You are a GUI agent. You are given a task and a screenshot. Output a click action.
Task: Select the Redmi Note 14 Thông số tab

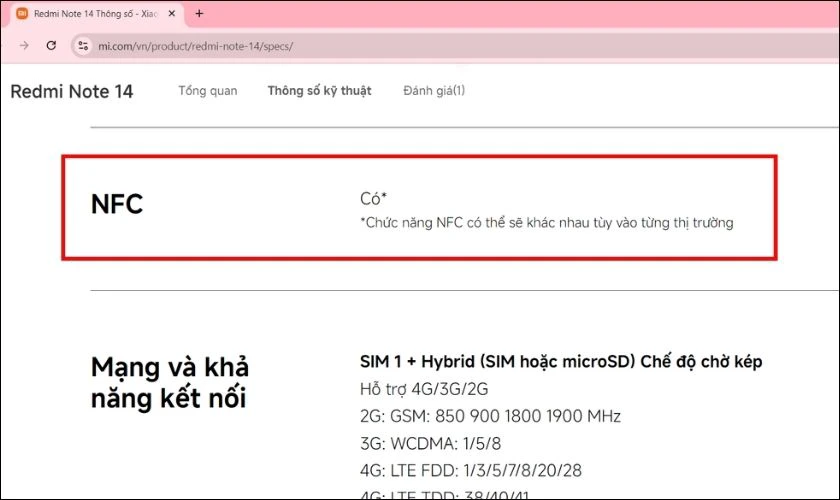coord(96,14)
